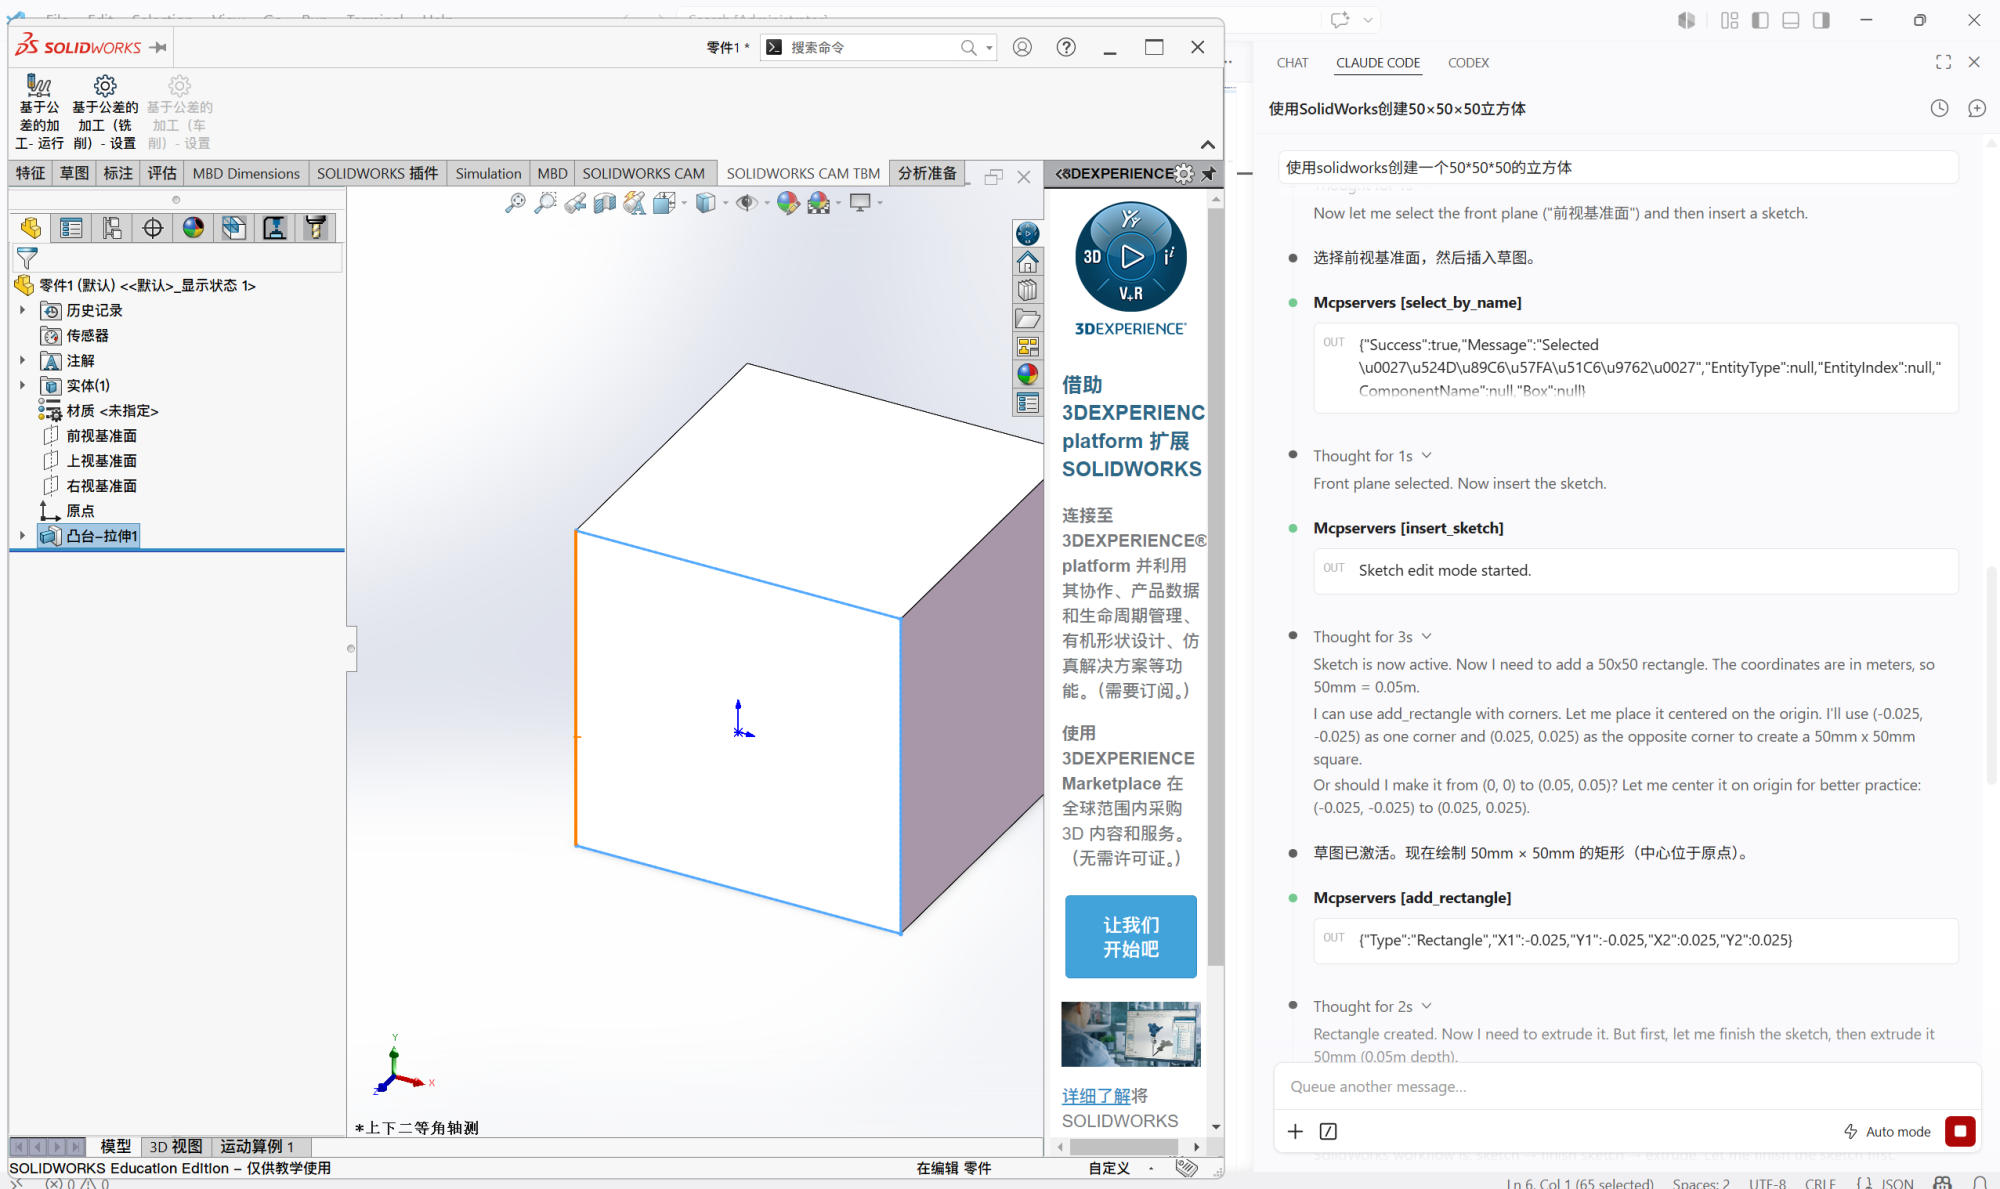Switch to the 评估 ribbon tab
This screenshot has height=1189, width=2000.
[162, 174]
